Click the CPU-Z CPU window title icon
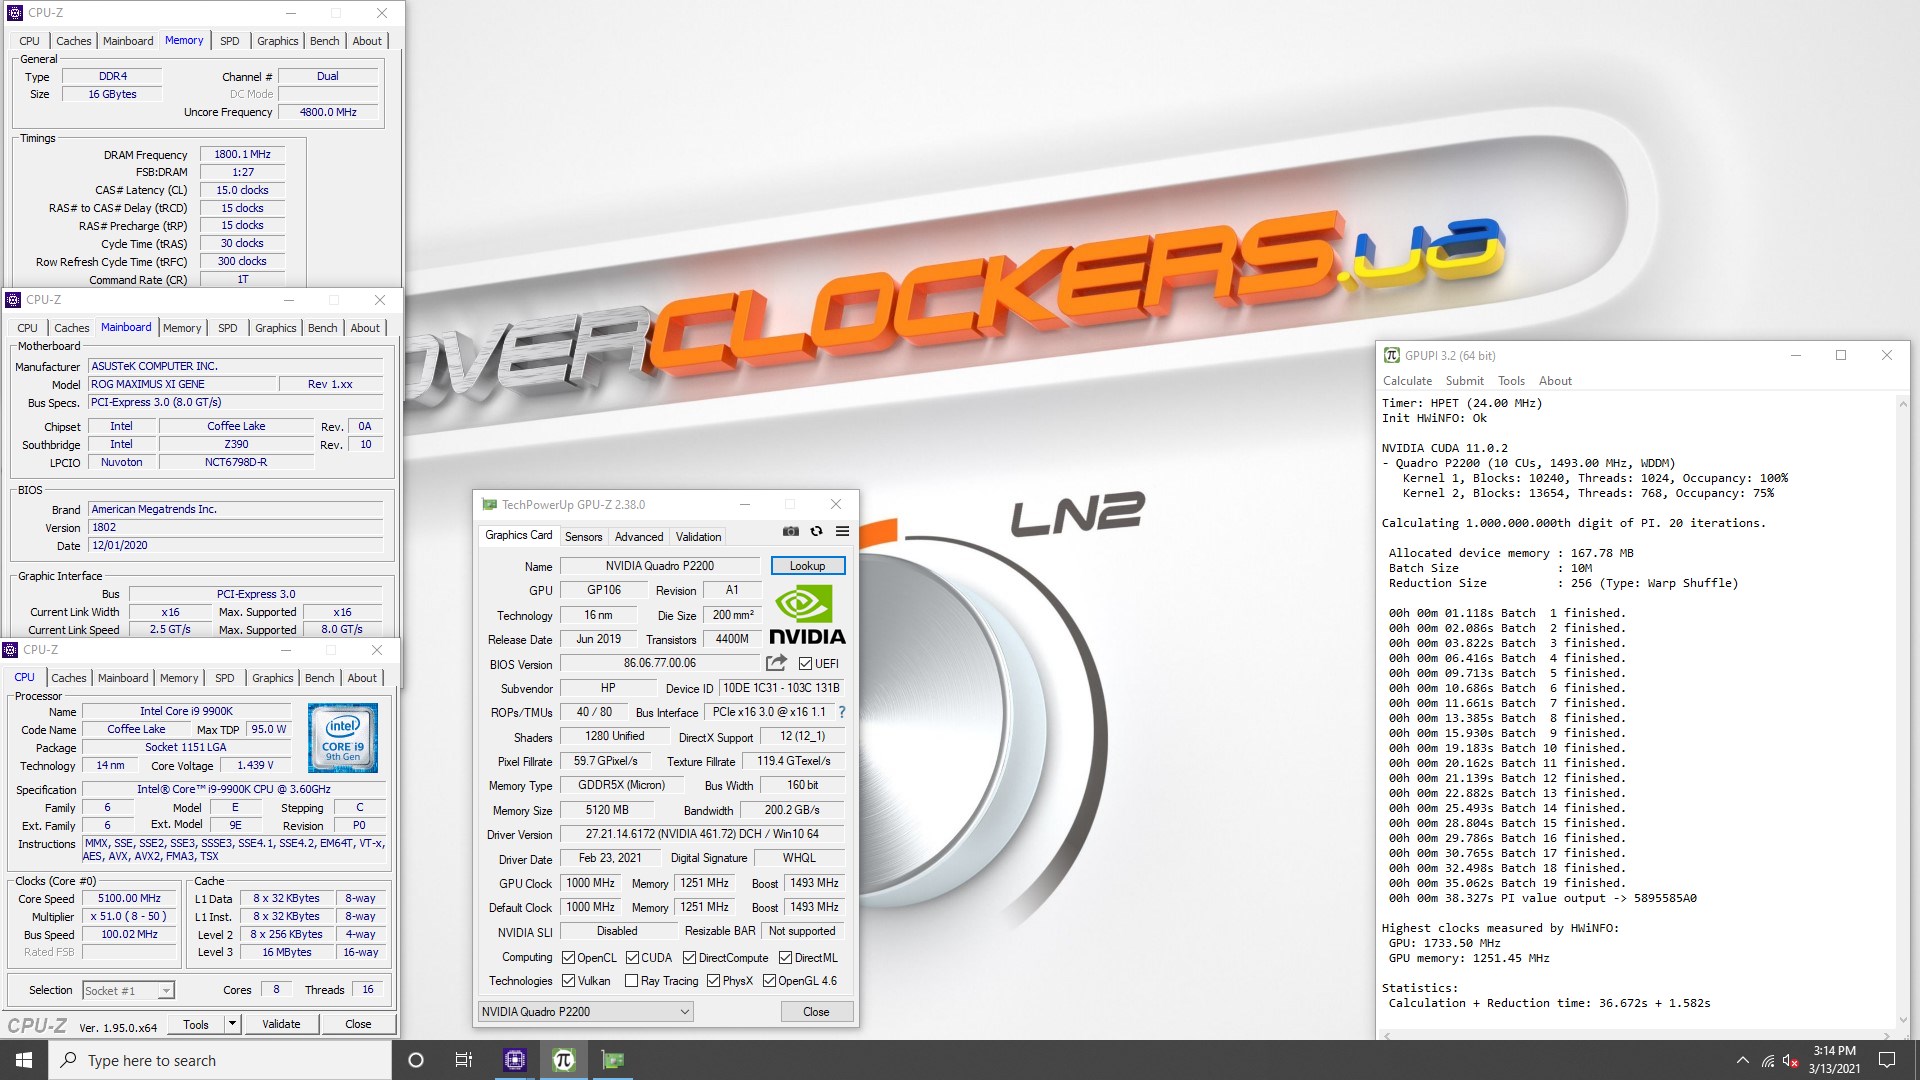The height and width of the screenshot is (1080, 1920). 10,650
